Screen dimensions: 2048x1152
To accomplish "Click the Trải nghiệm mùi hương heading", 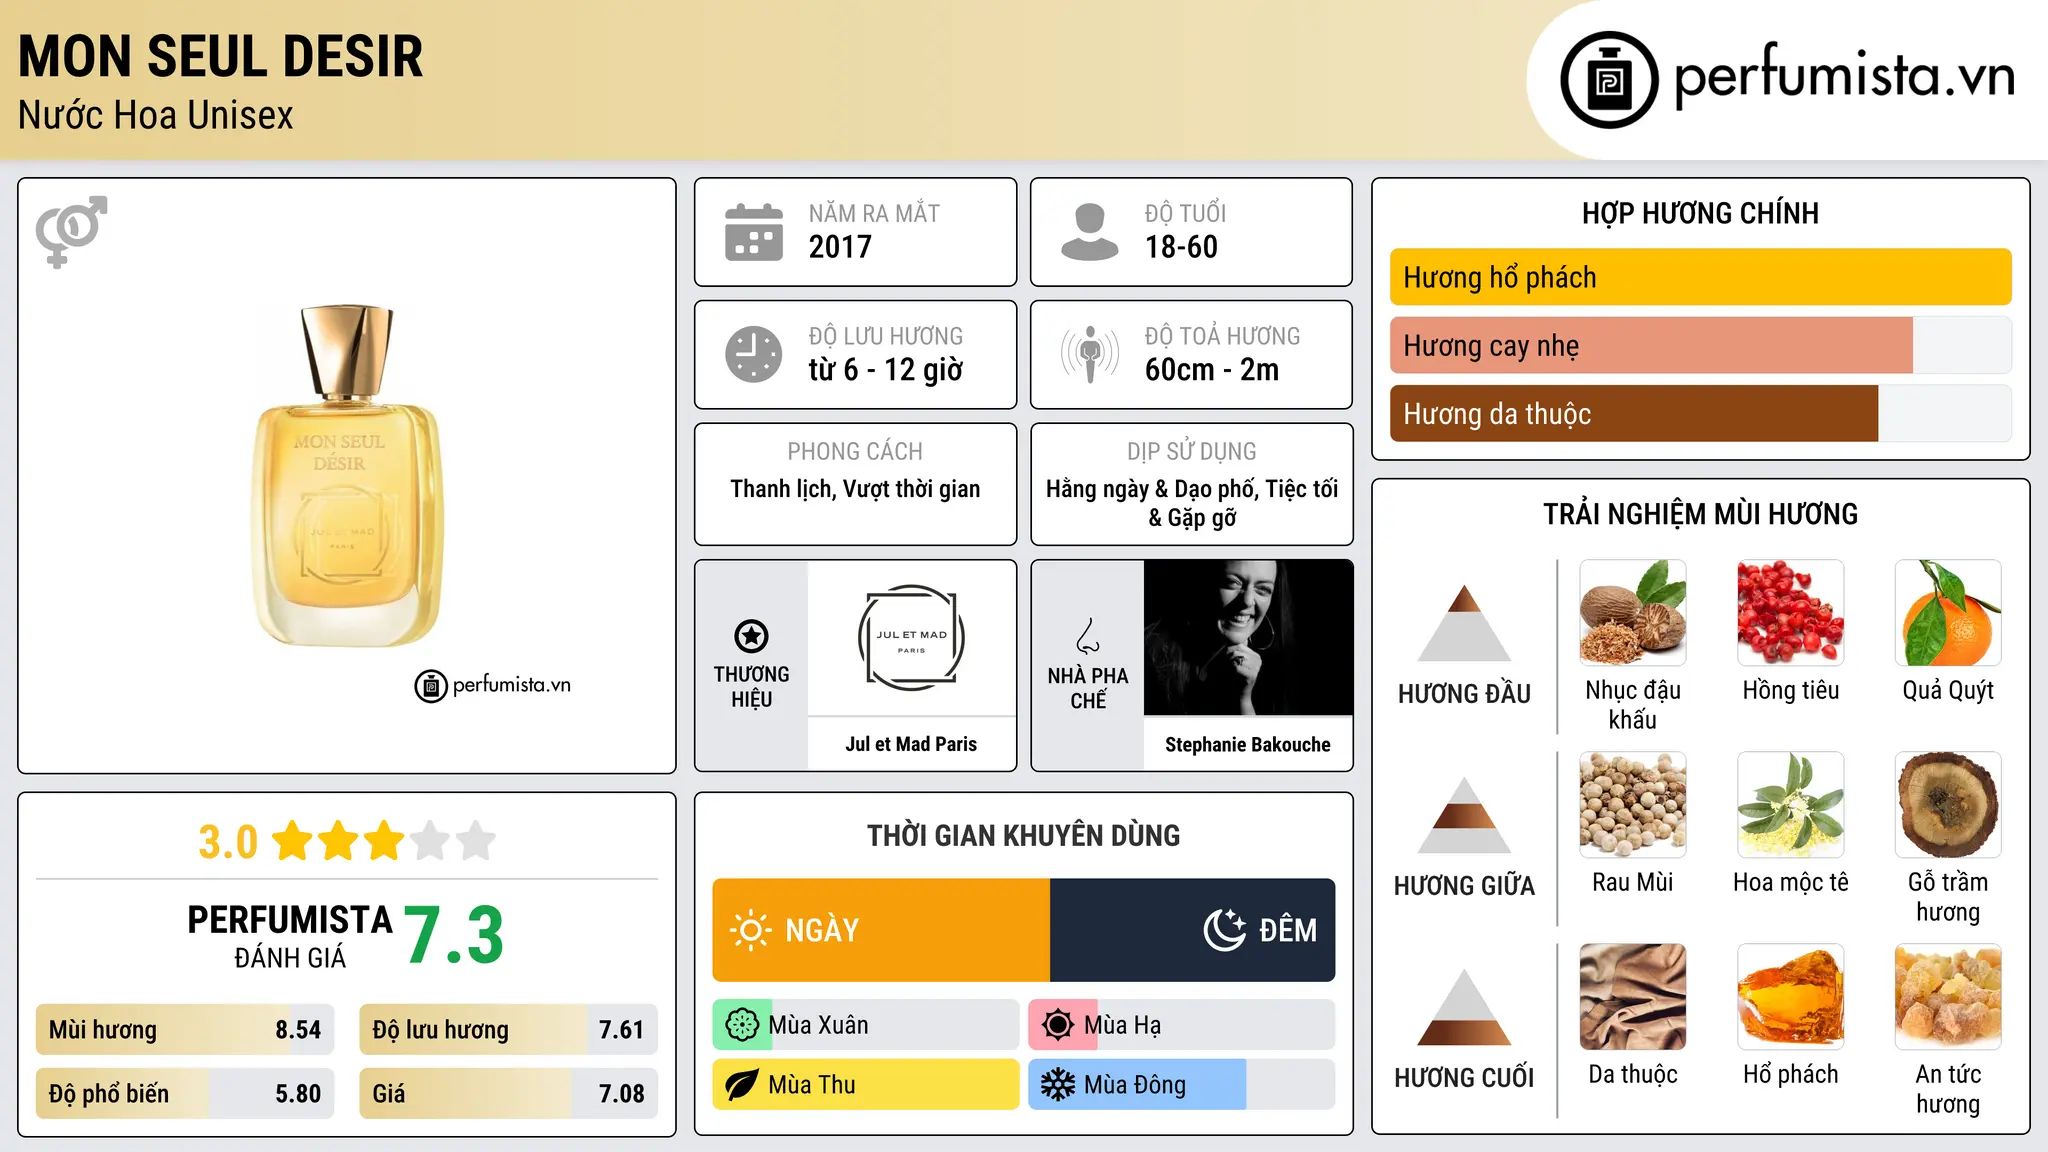I will coord(1700,514).
